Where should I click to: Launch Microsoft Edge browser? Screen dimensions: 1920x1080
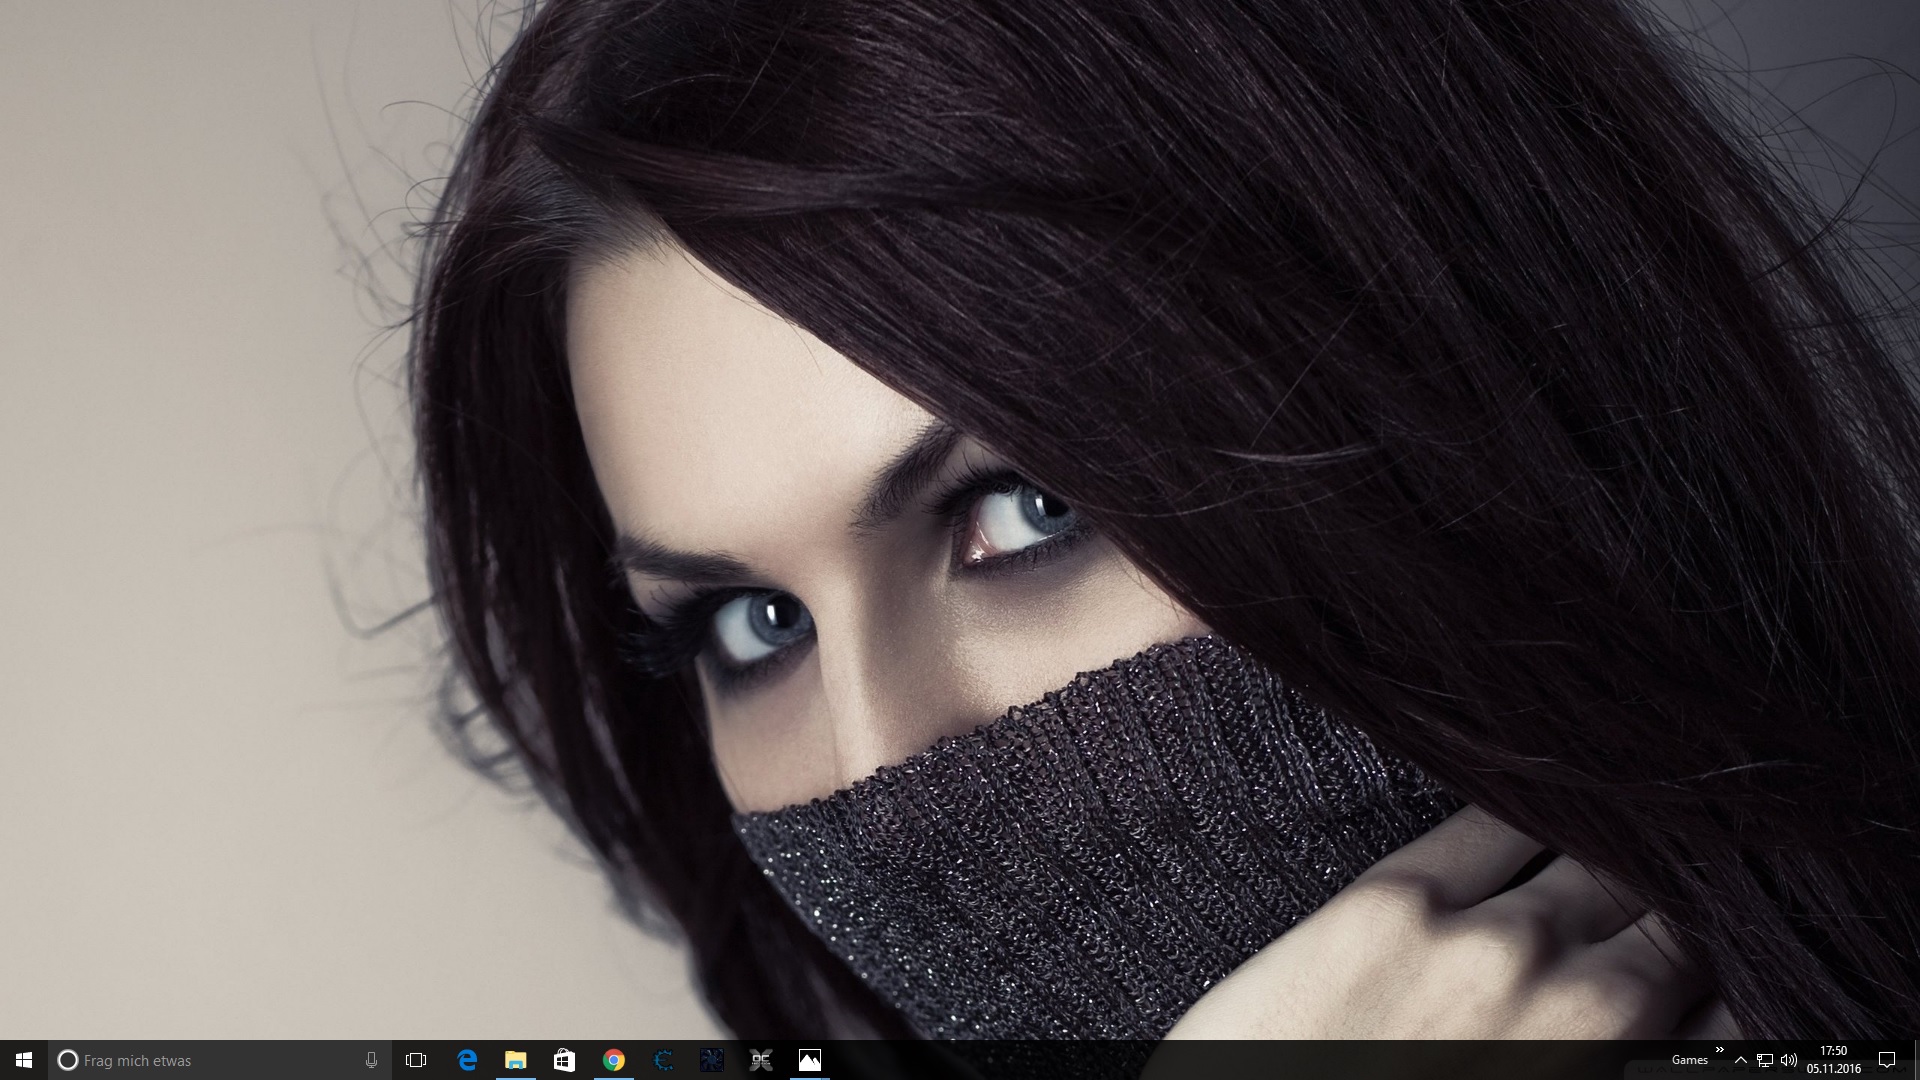click(x=467, y=1060)
